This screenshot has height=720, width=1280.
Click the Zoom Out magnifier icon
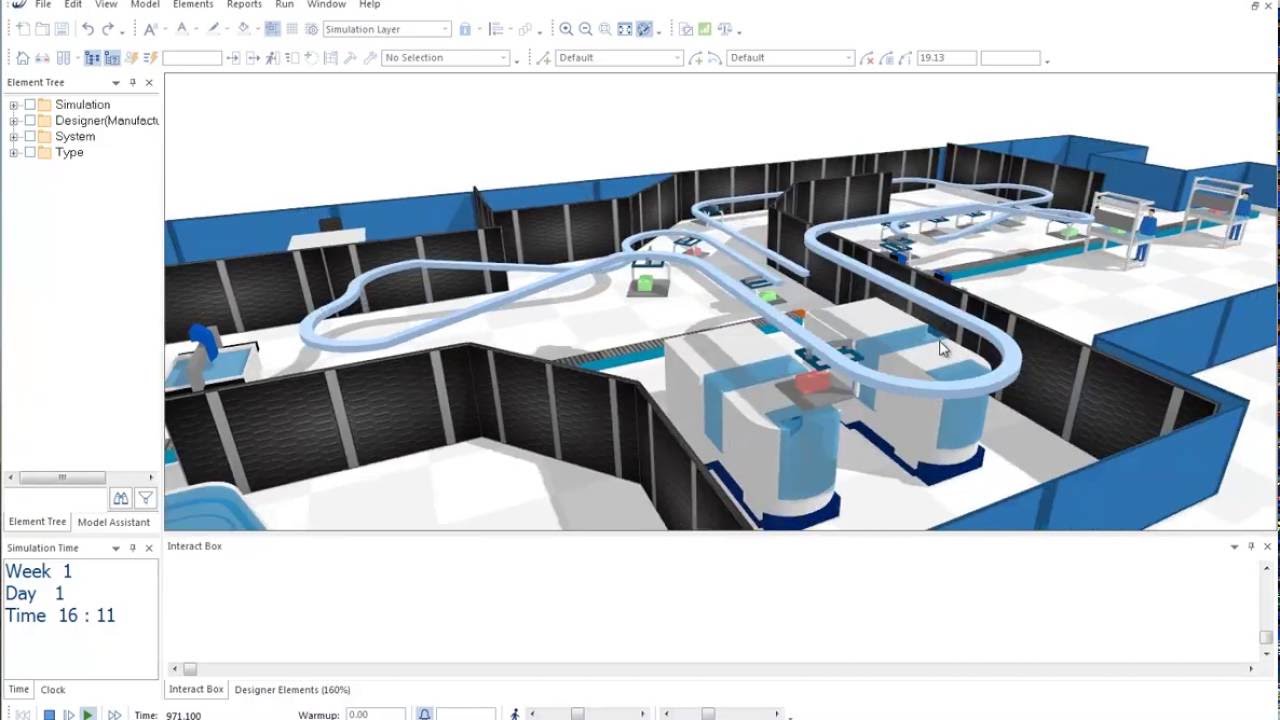[586, 29]
